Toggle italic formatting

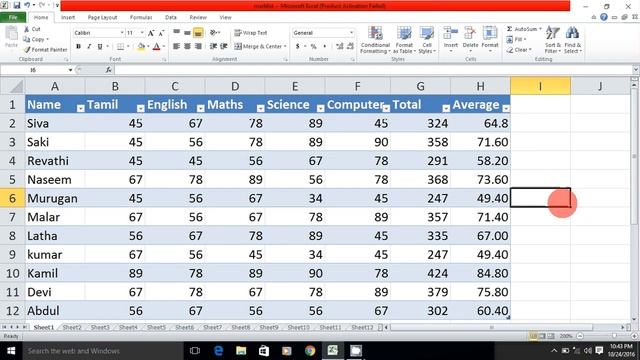[89, 47]
